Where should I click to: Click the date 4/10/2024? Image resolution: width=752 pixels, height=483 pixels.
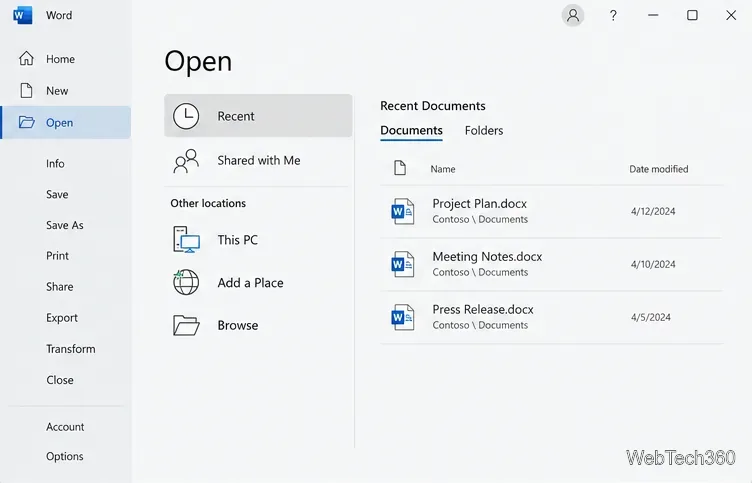(x=653, y=264)
